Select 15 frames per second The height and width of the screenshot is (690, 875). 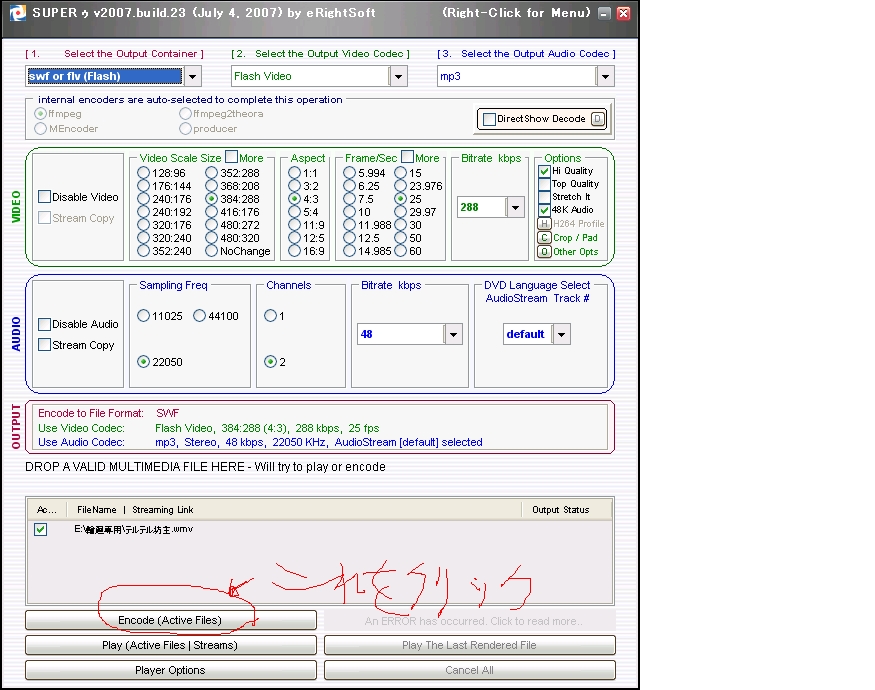point(401,173)
